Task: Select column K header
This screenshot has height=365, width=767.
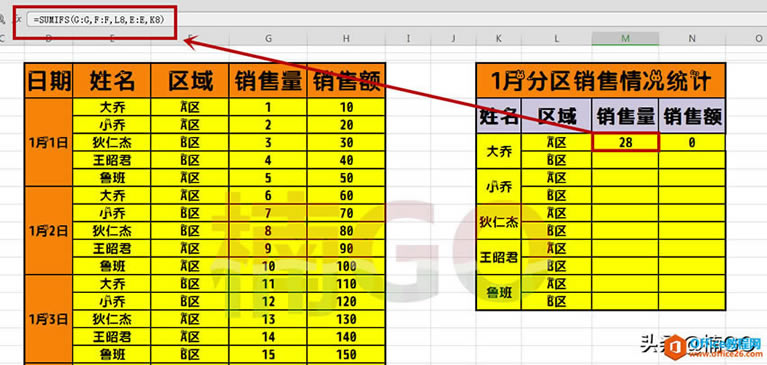Action: [x=498, y=38]
